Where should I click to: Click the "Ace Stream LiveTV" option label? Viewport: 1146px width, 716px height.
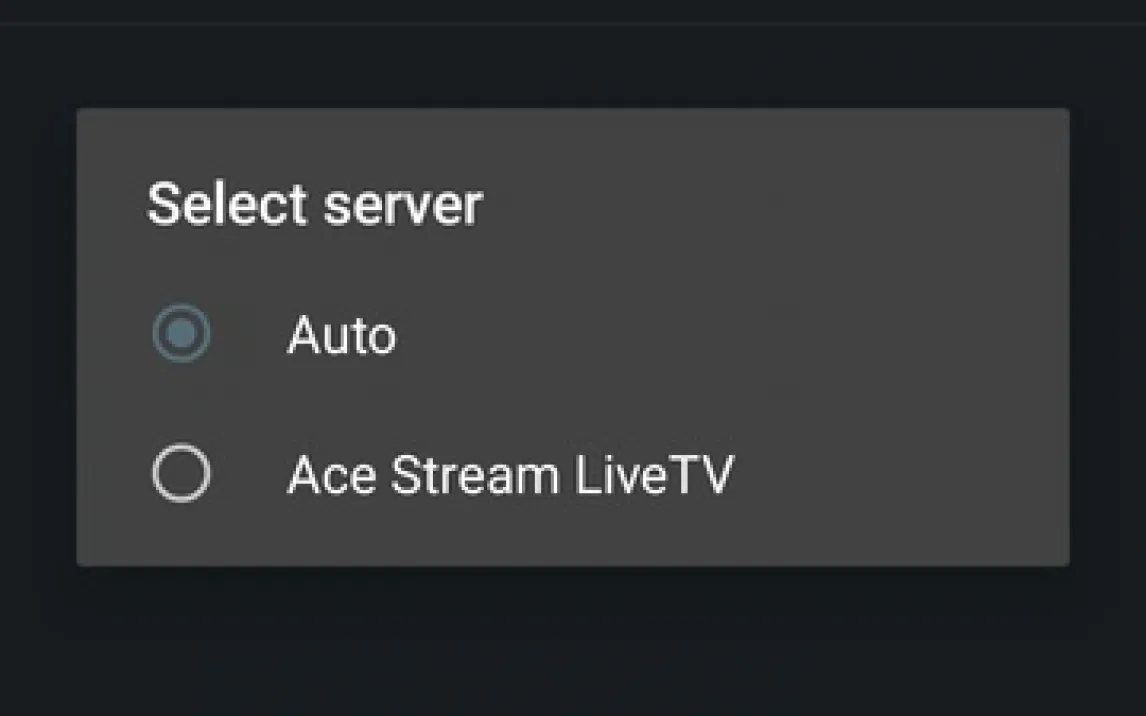tap(510, 475)
